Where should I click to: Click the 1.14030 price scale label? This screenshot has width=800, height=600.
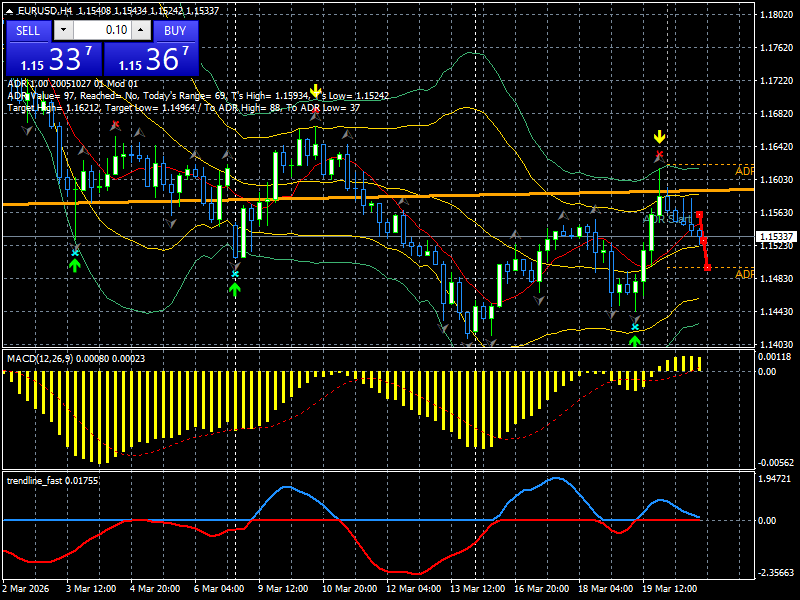click(x=777, y=345)
